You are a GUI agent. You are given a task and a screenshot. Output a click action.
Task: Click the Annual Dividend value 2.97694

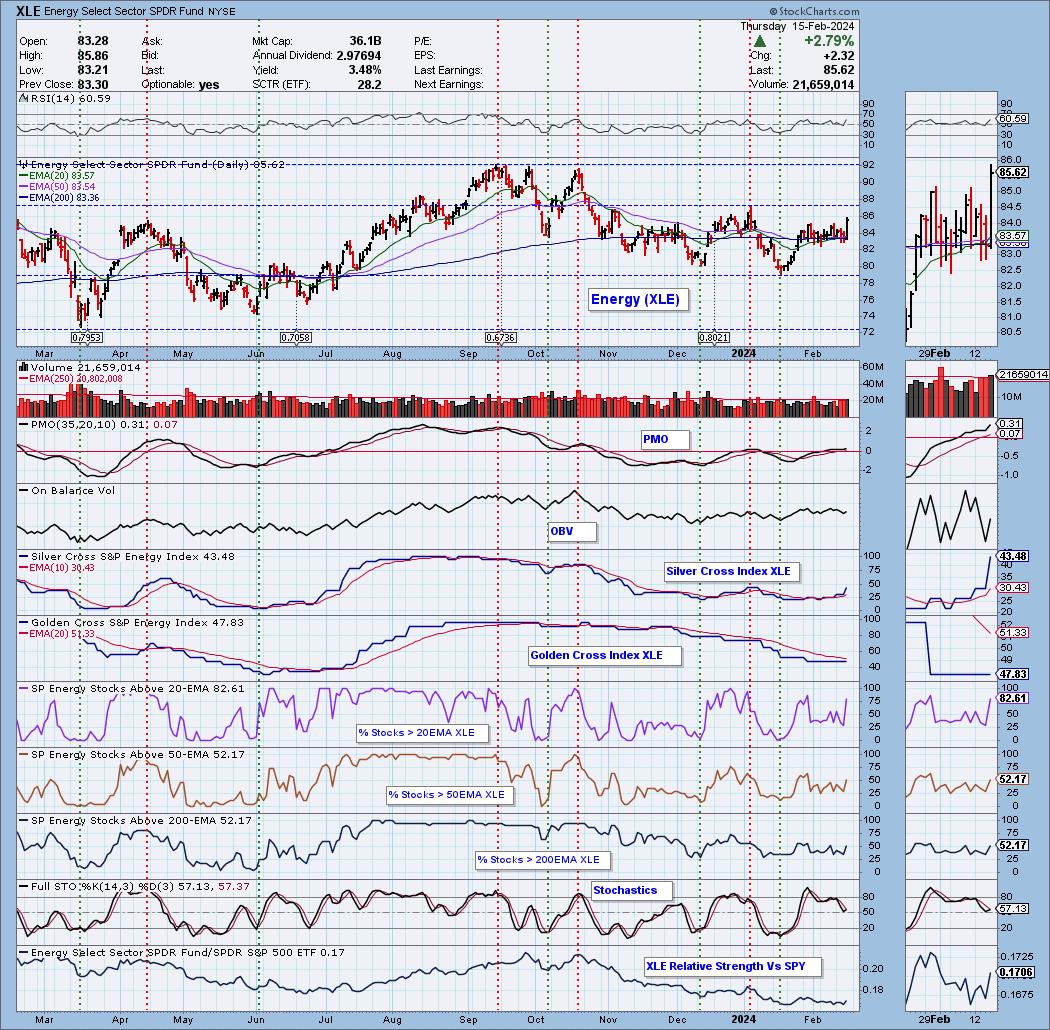[x=359, y=56]
